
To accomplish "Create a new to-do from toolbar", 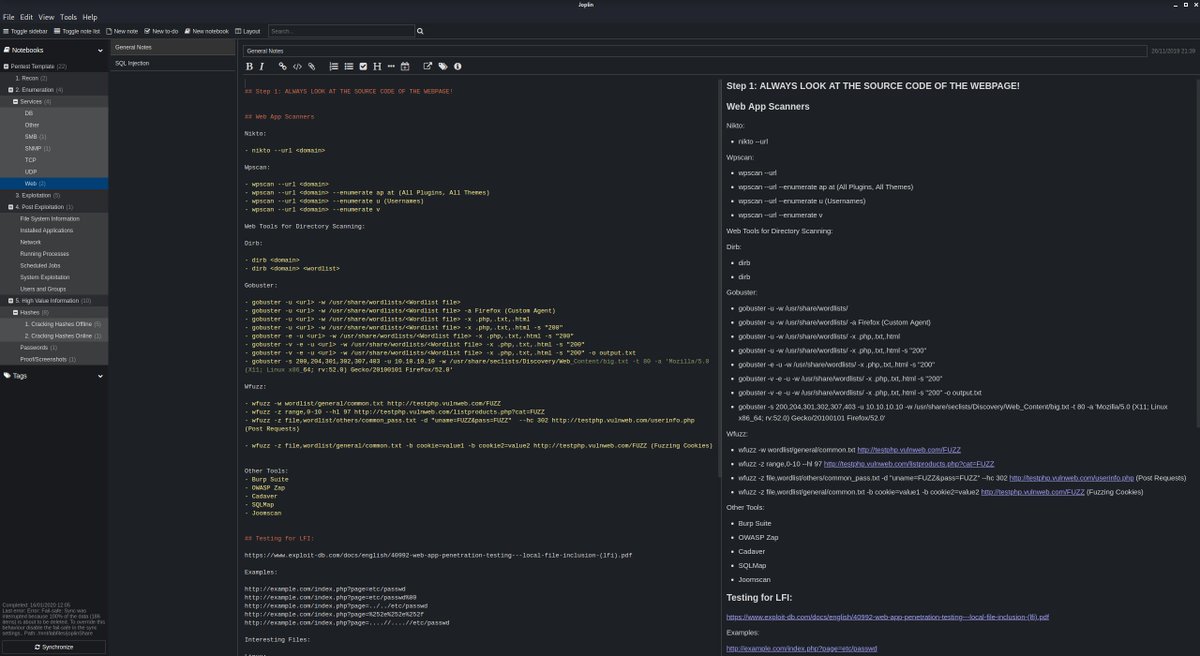I will click(162, 31).
